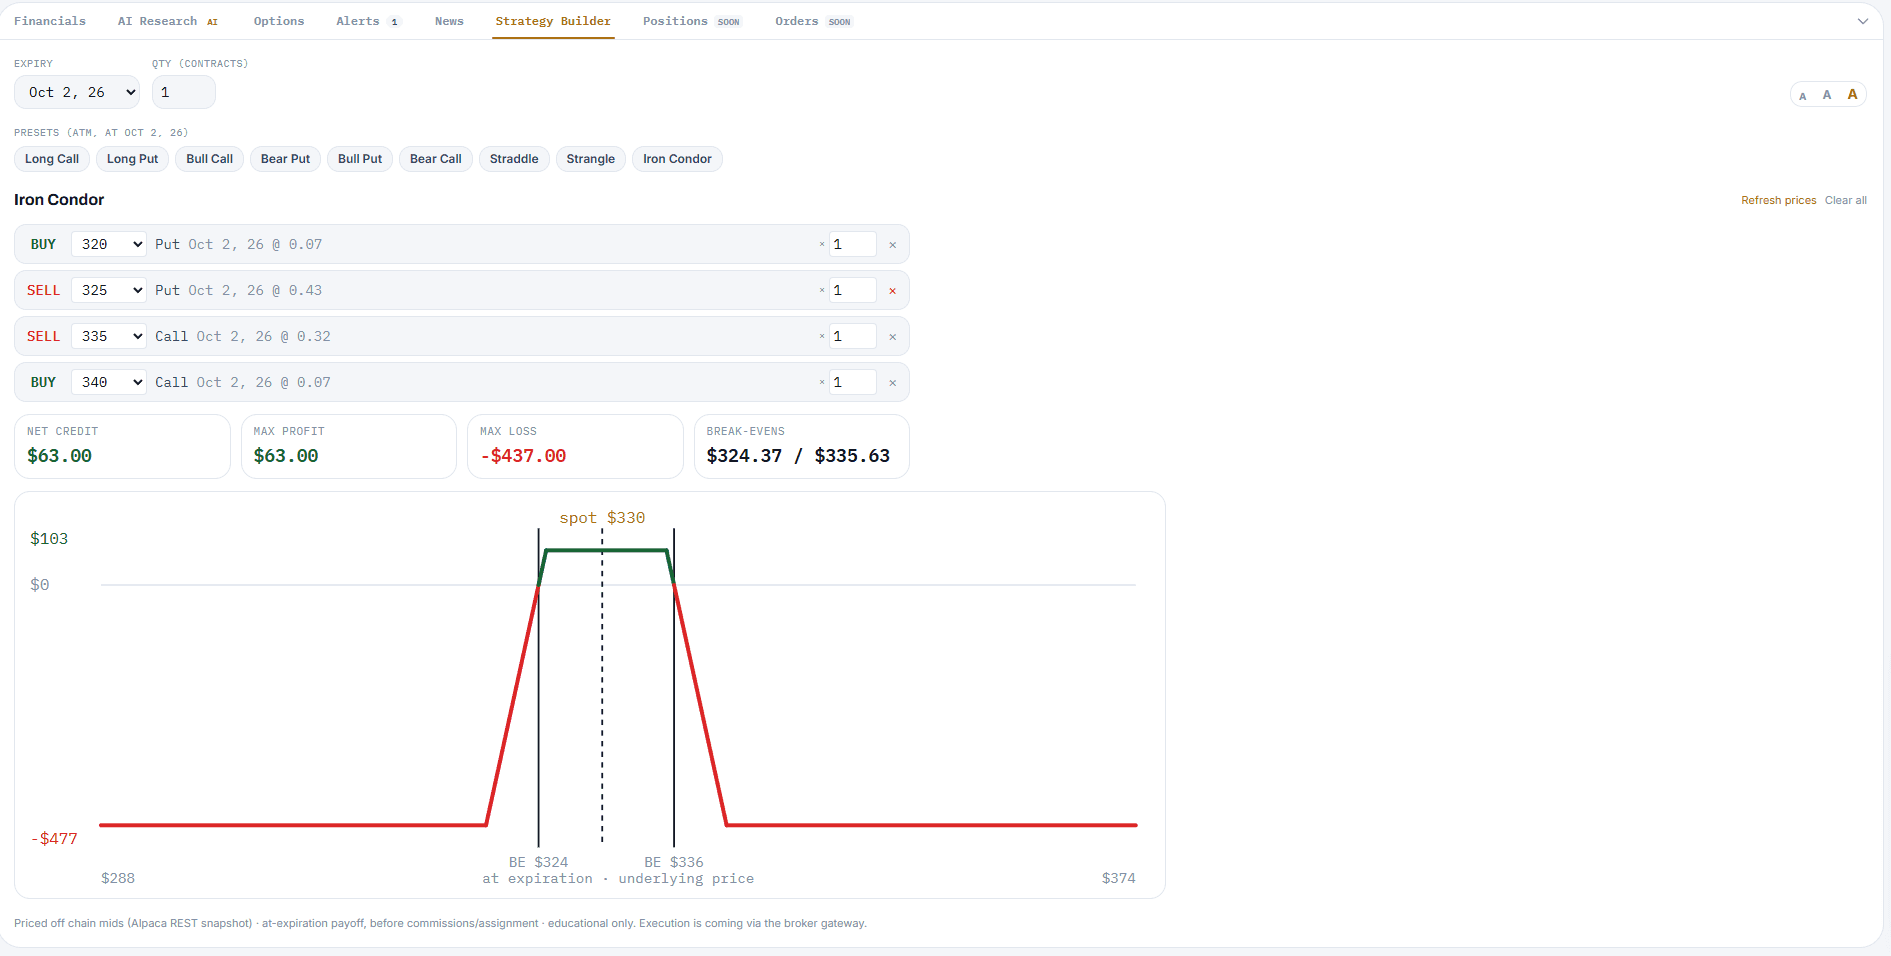Image resolution: width=1891 pixels, height=956 pixels.
Task: Focus quantity field of 335 Call leg
Action: [853, 336]
